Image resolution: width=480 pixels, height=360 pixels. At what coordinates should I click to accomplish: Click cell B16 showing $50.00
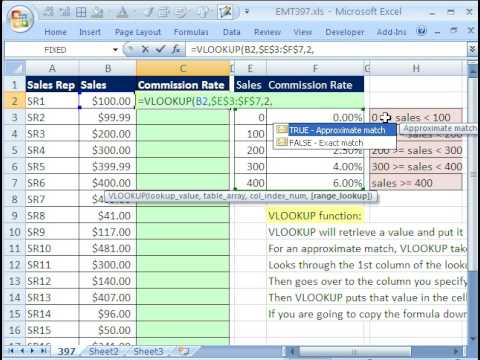(108, 330)
